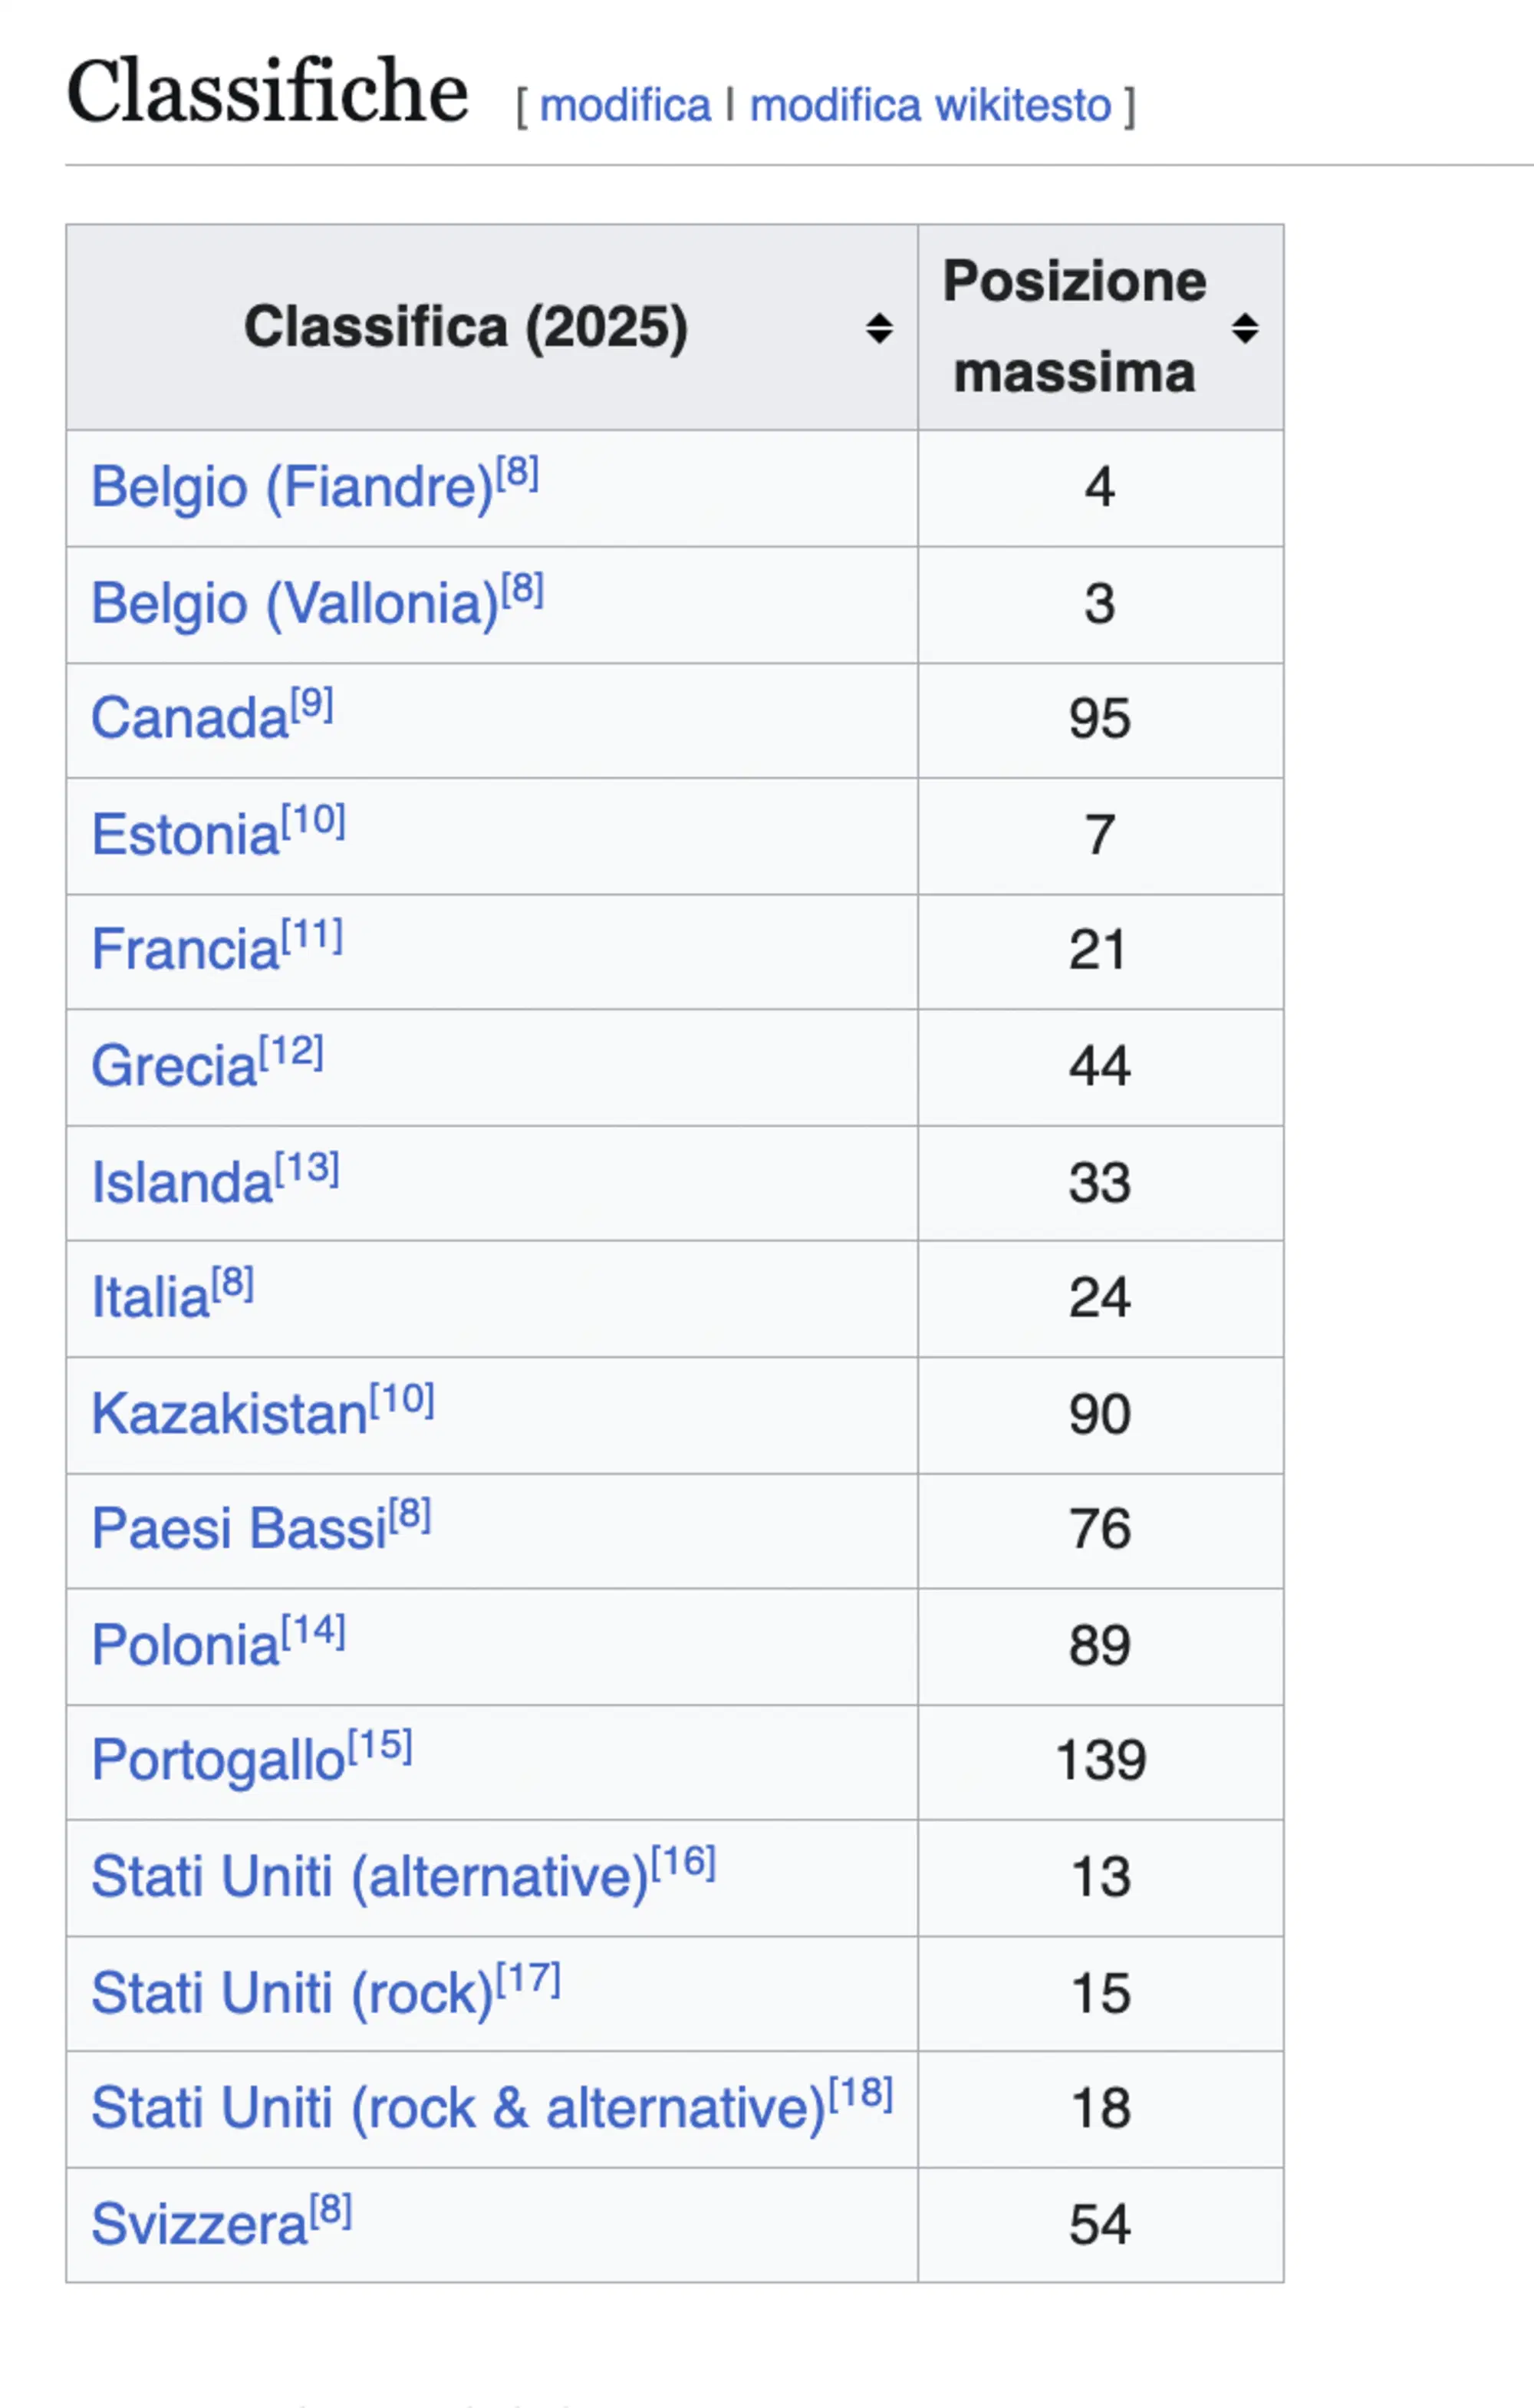Screen dimensions: 1534x2408
Task: Open the Estonia chart link
Action: pos(185,836)
